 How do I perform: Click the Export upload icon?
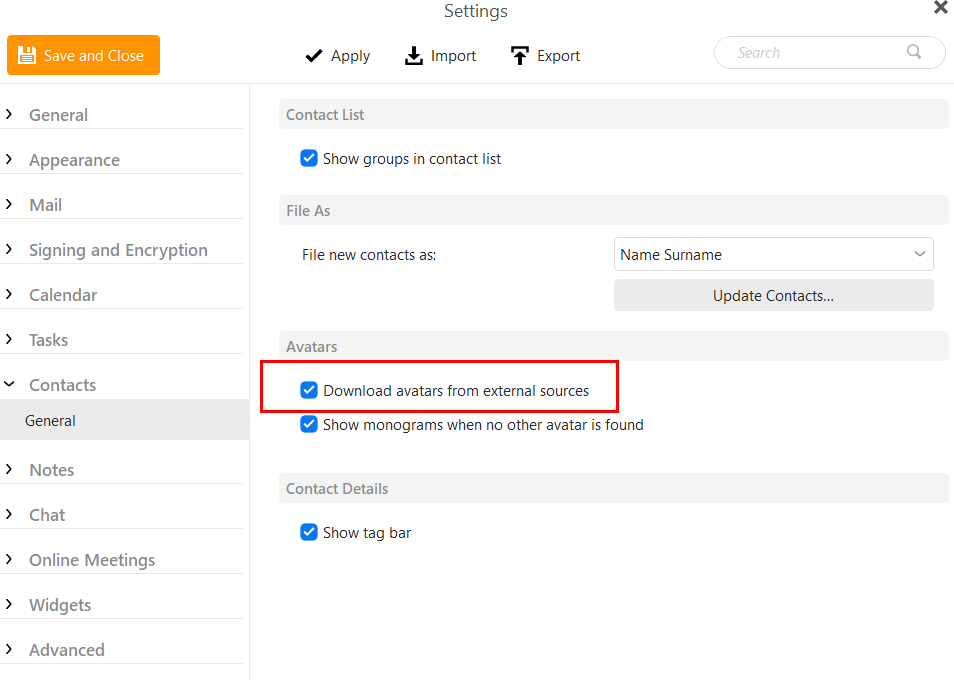[x=520, y=56]
